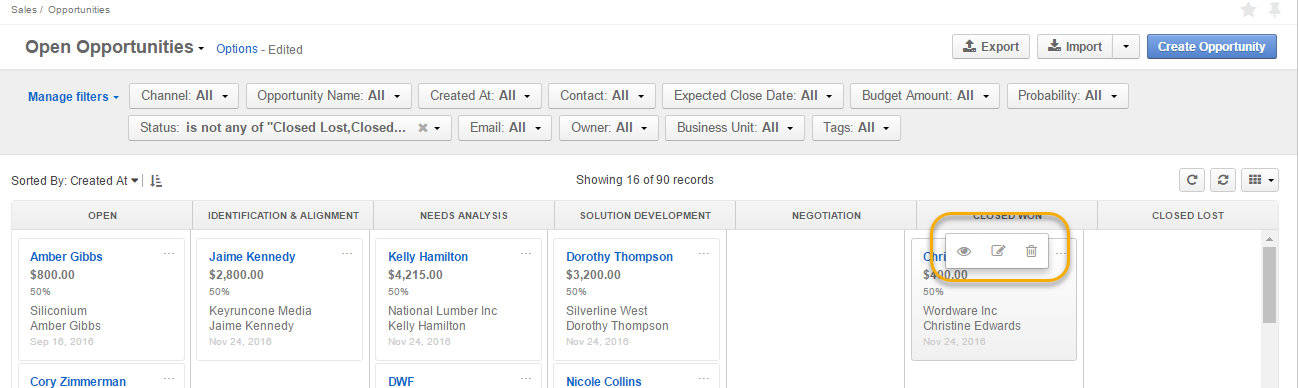1298x388 pixels.
Task: Click the OPEN column header
Action: 102,215
